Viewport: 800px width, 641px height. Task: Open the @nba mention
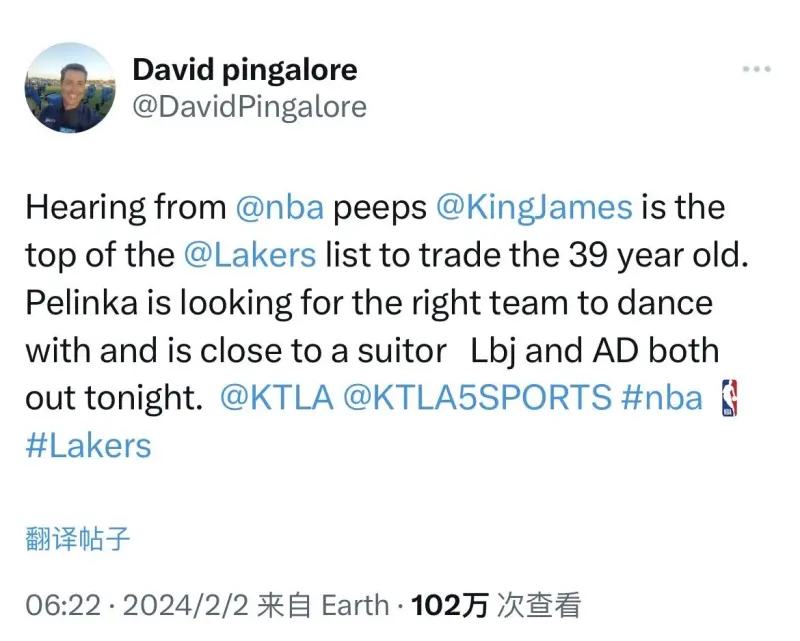click(x=279, y=208)
